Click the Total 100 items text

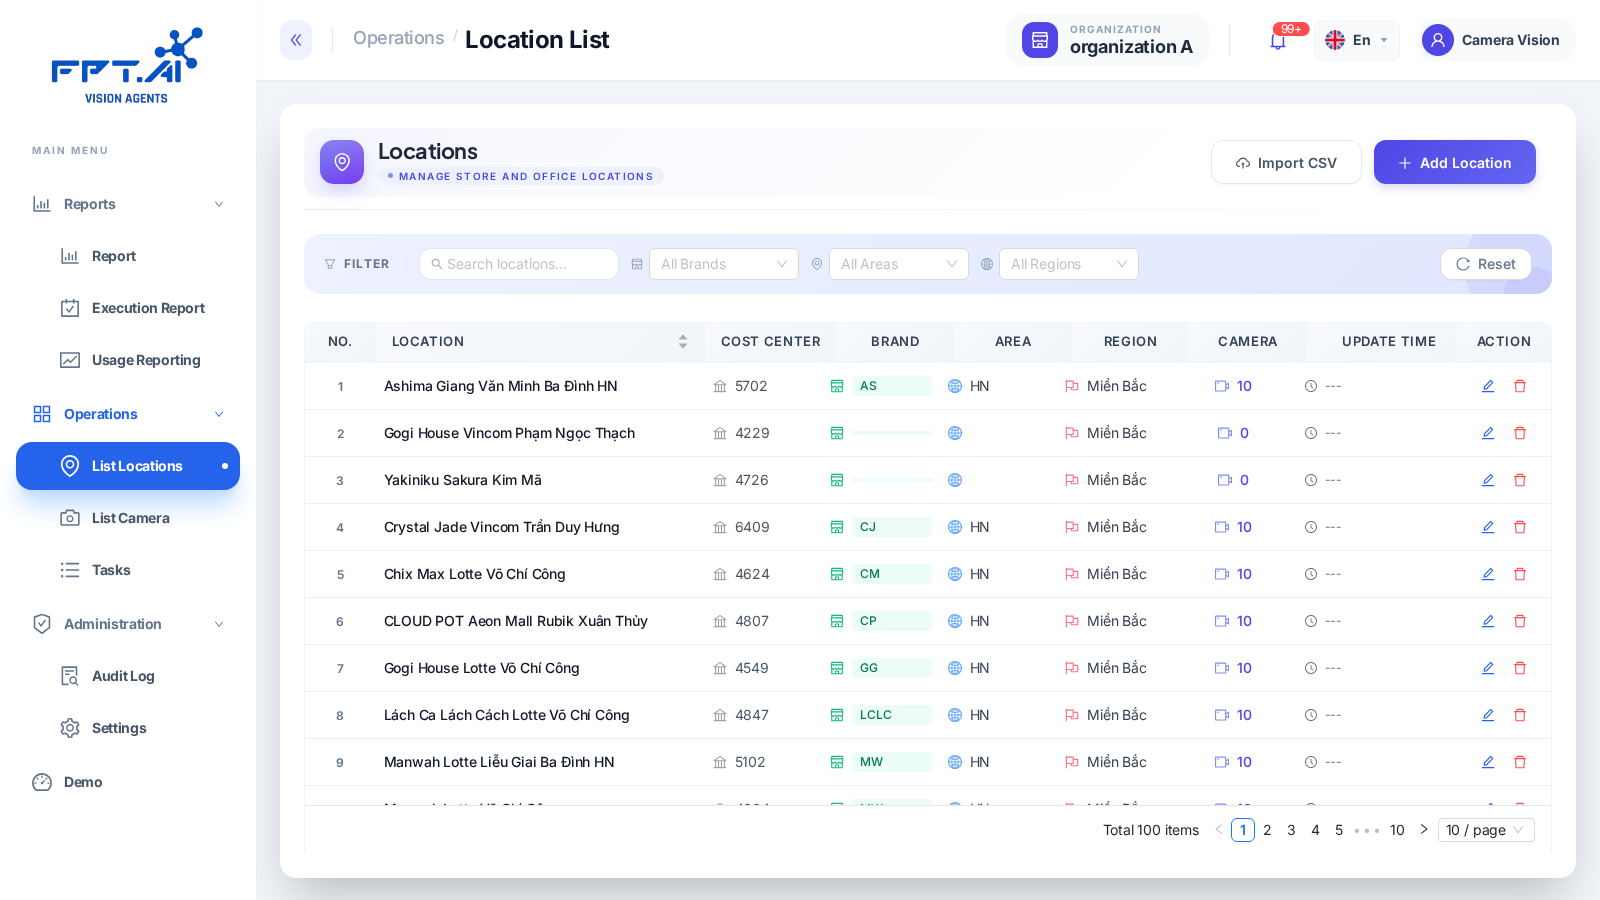1151,830
